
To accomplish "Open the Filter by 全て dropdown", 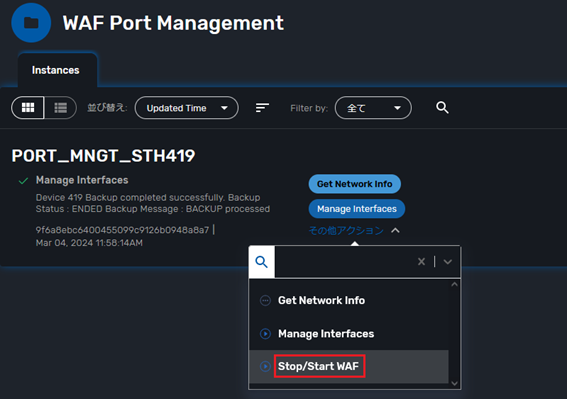I will 373,108.
